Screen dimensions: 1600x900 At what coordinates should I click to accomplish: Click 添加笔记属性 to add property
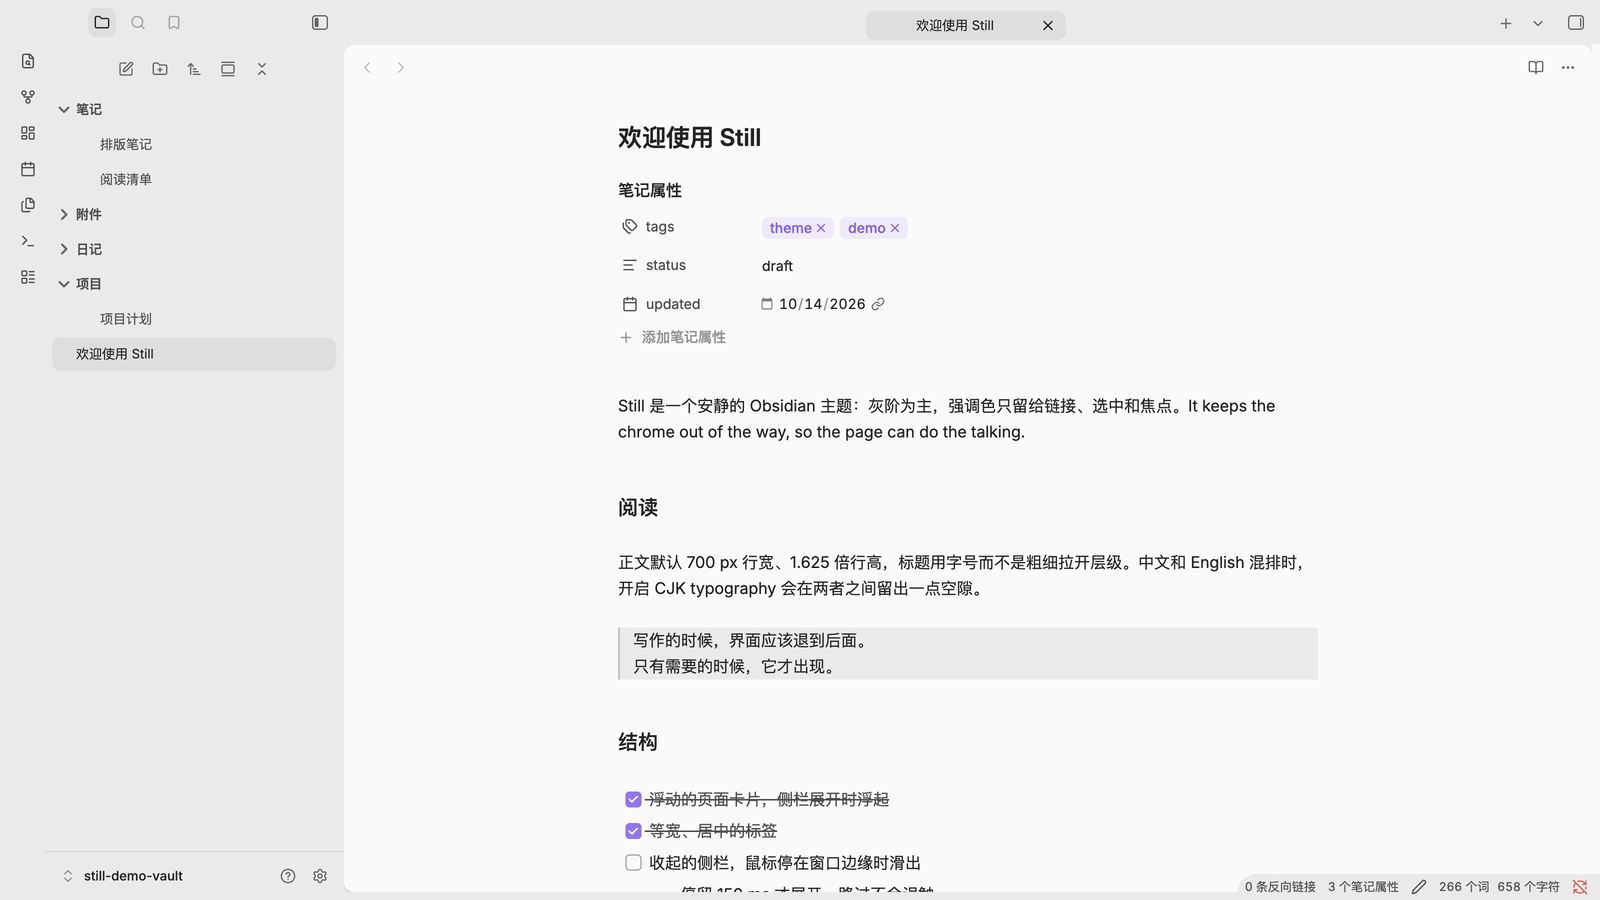point(673,338)
